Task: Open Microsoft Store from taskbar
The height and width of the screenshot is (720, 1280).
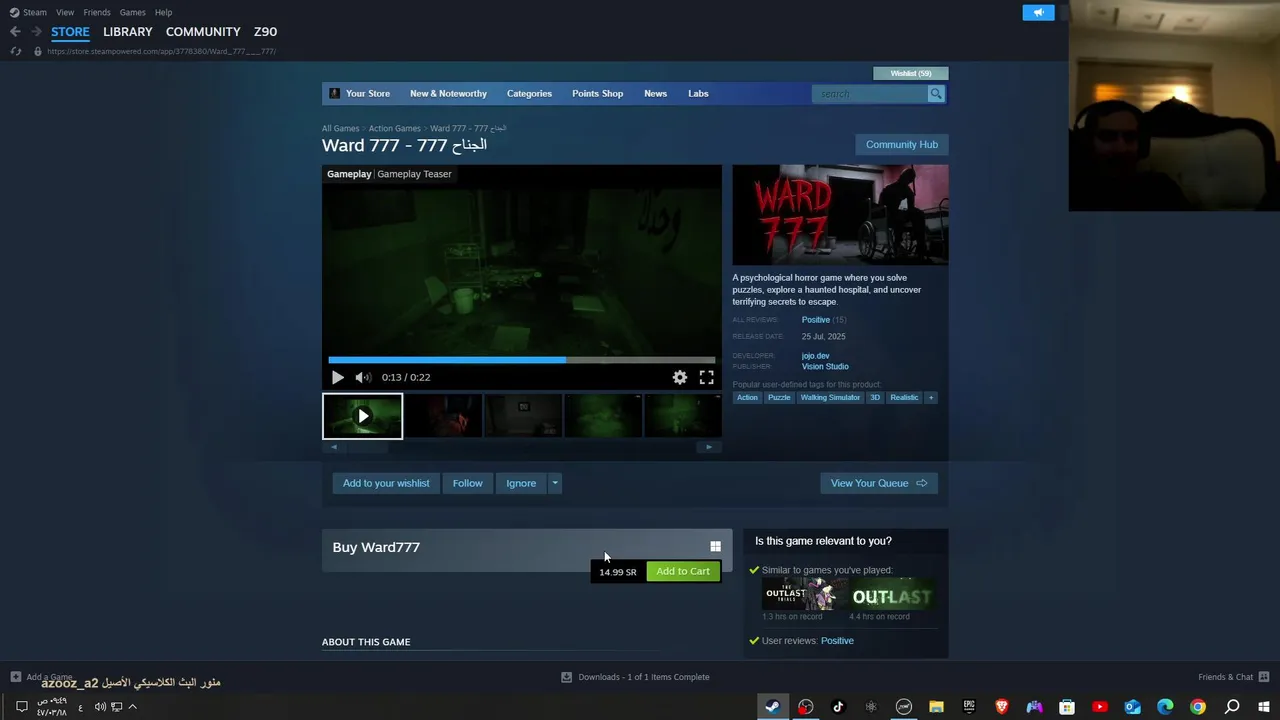Action: (1067, 707)
